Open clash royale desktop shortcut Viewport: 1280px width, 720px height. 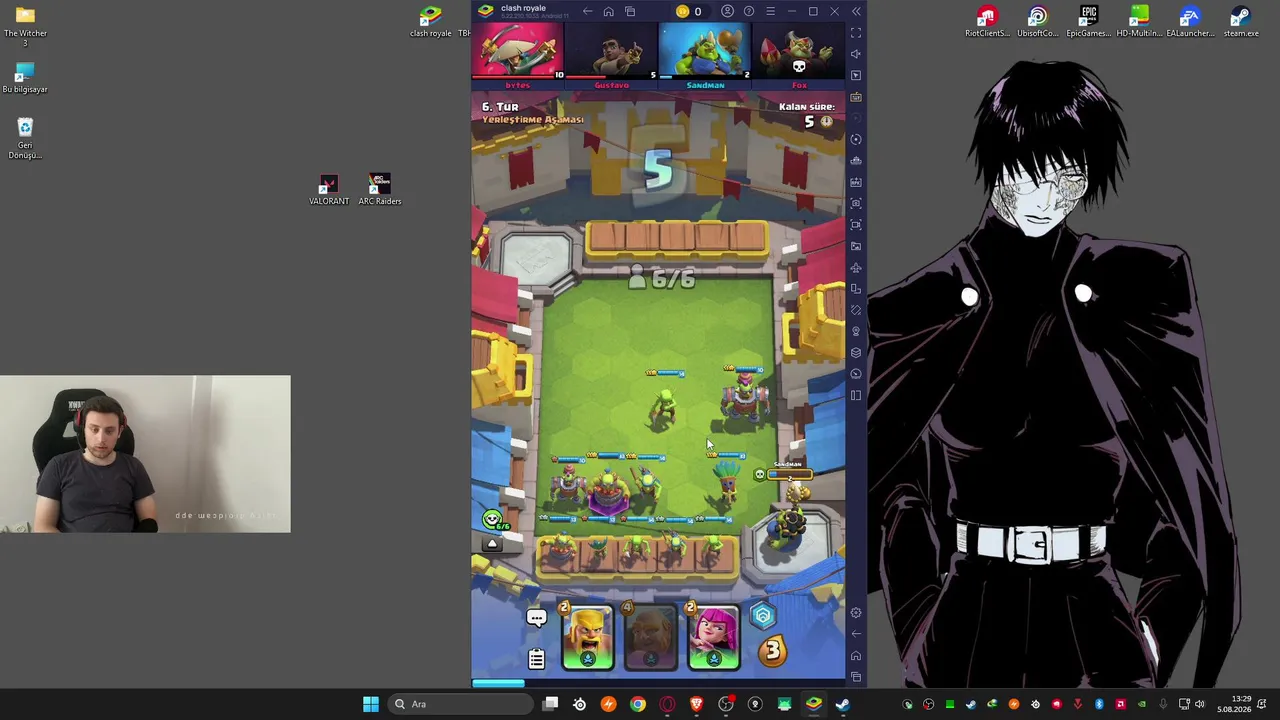coord(431,22)
